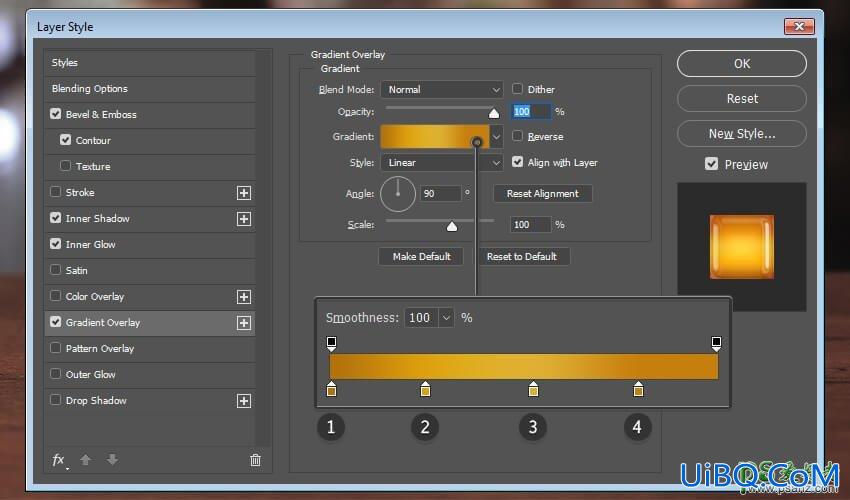Check the Reverse gradient option
850x500 pixels.
518,136
